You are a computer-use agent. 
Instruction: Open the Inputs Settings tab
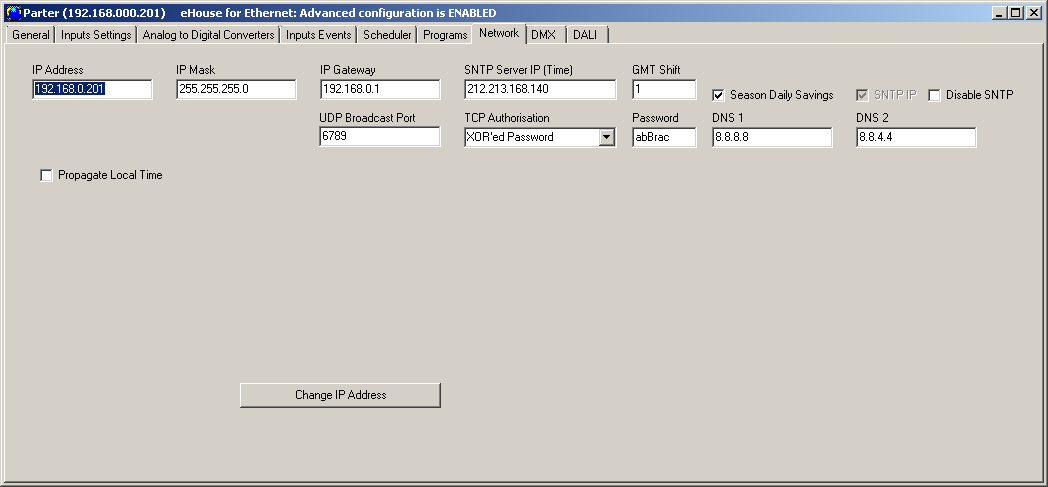tap(96, 35)
